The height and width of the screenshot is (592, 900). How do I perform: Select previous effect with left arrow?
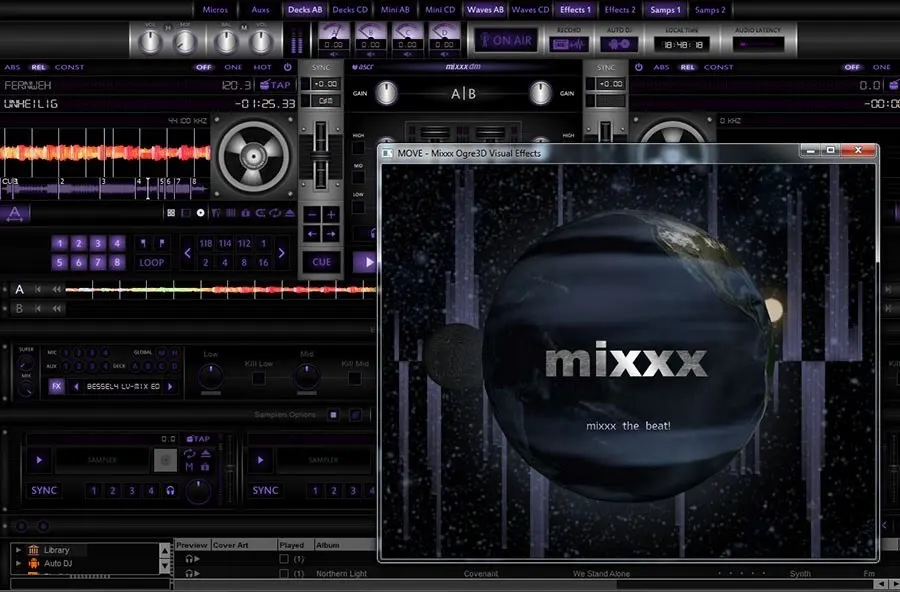(76, 386)
